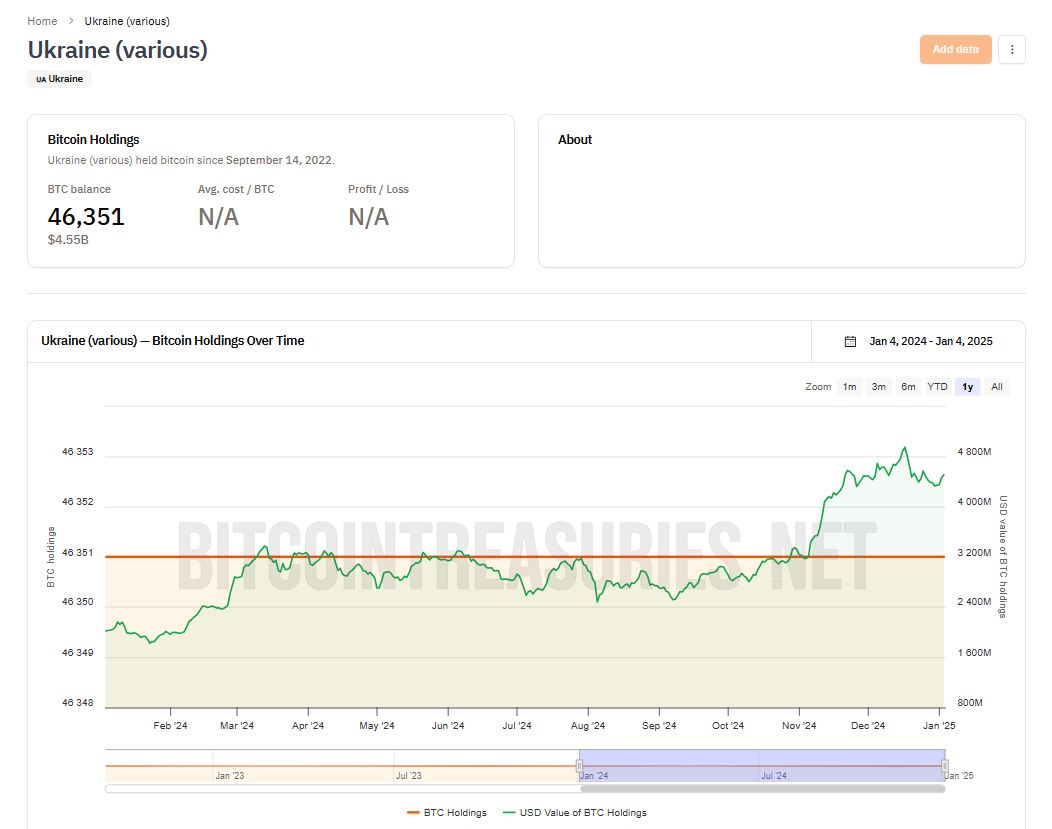Select the 1y zoom option
The width and height of the screenshot is (1052, 829).
pos(967,387)
